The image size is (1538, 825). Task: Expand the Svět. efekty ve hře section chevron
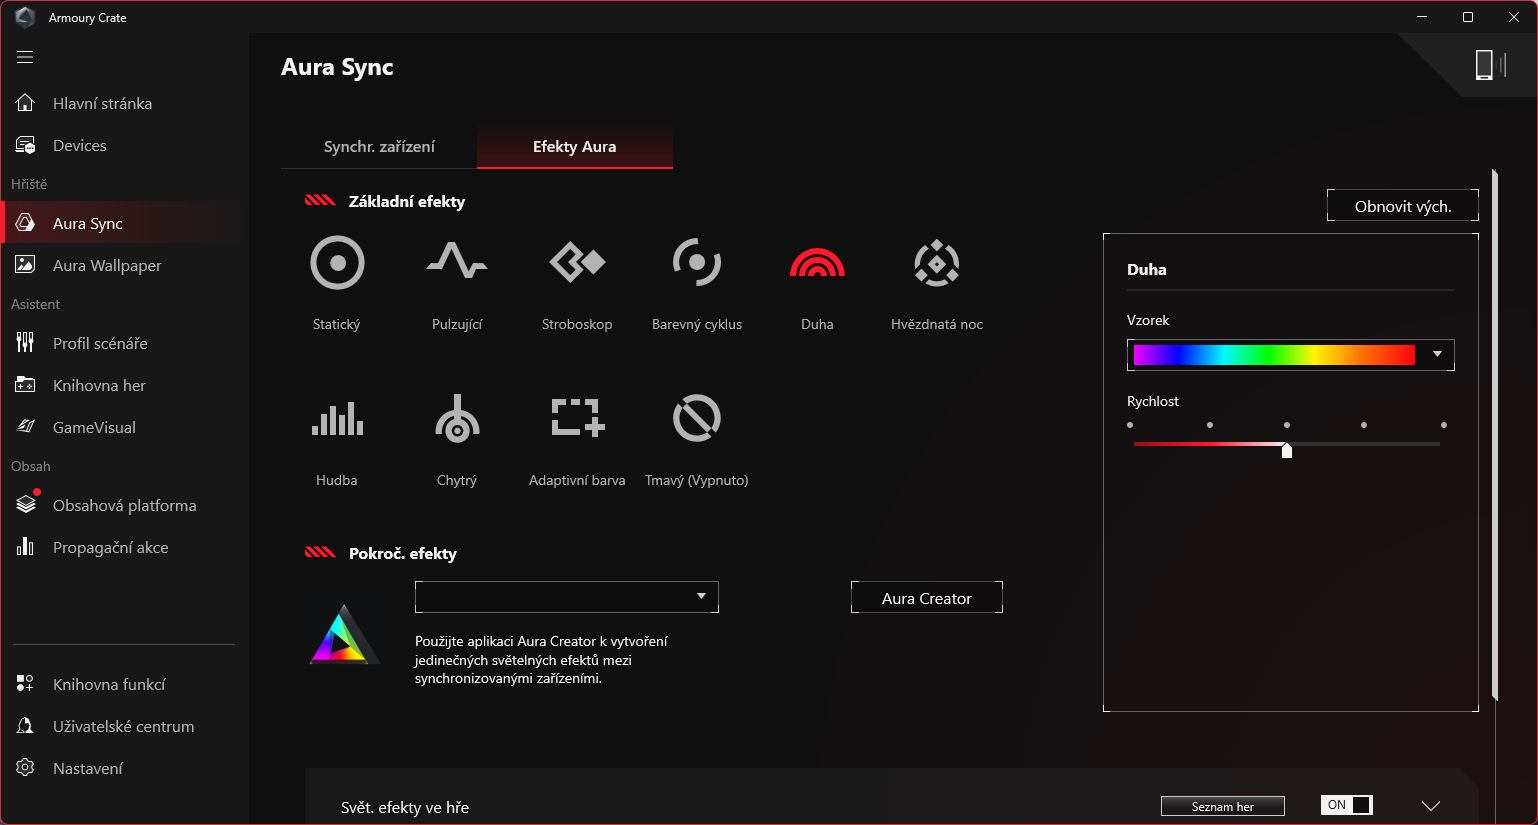1431,806
